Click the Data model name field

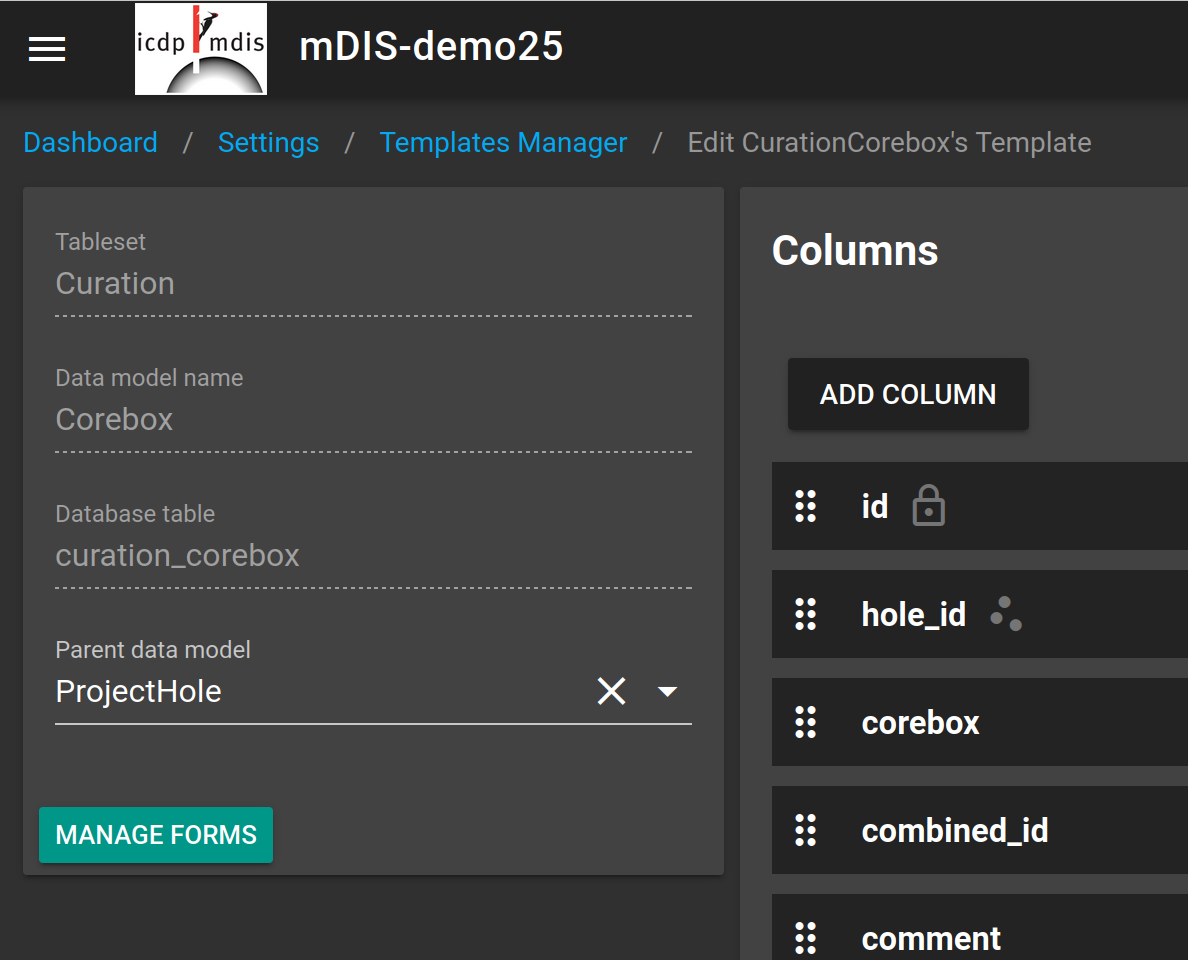coord(373,420)
